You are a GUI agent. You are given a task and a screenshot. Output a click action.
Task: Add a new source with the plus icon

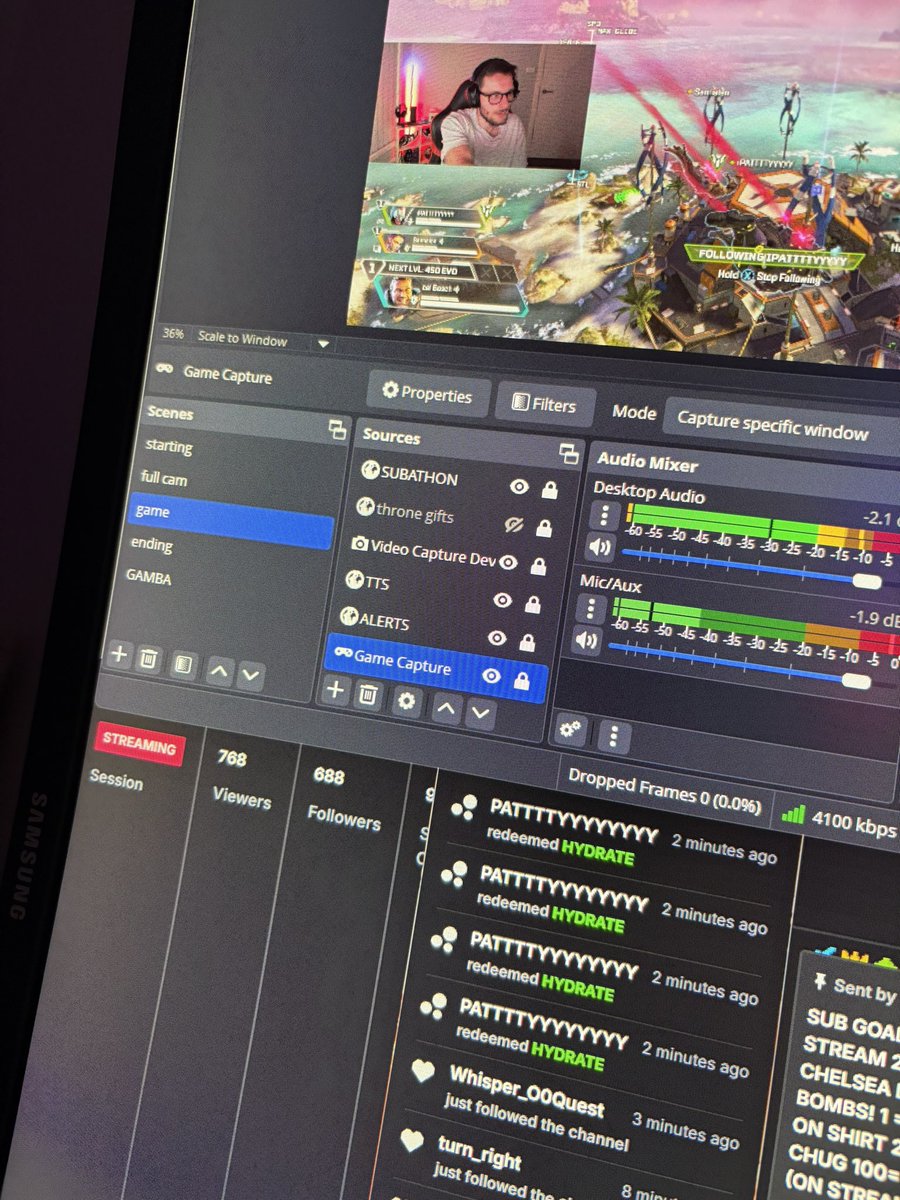click(336, 690)
